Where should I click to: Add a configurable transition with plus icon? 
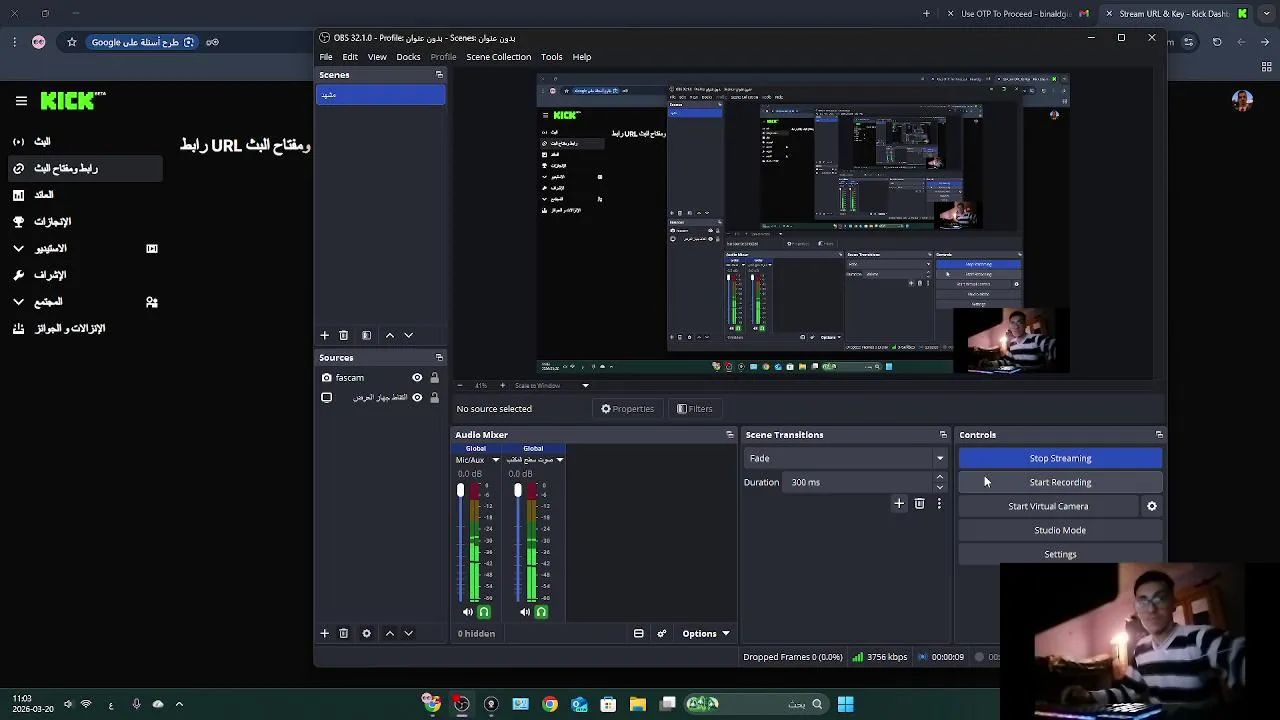899,504
